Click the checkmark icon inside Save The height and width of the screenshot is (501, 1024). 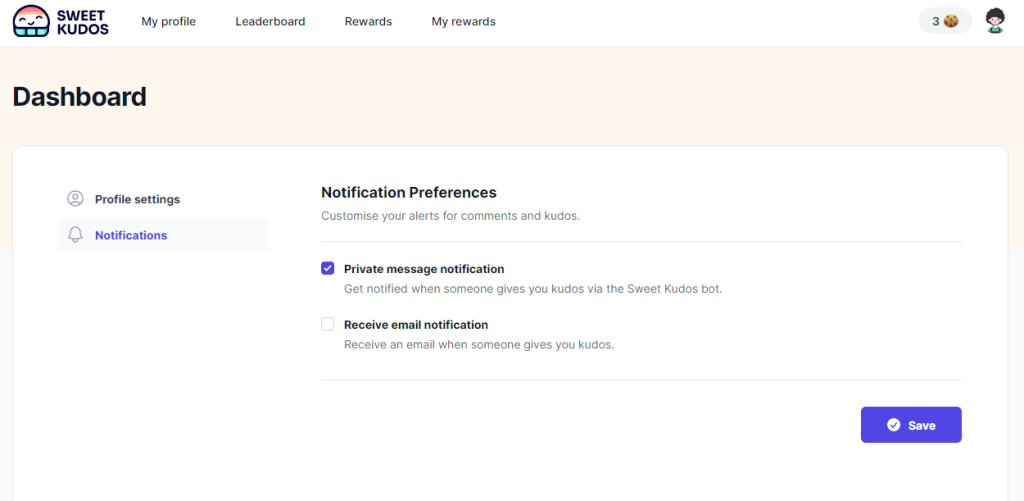click(893, 425)
